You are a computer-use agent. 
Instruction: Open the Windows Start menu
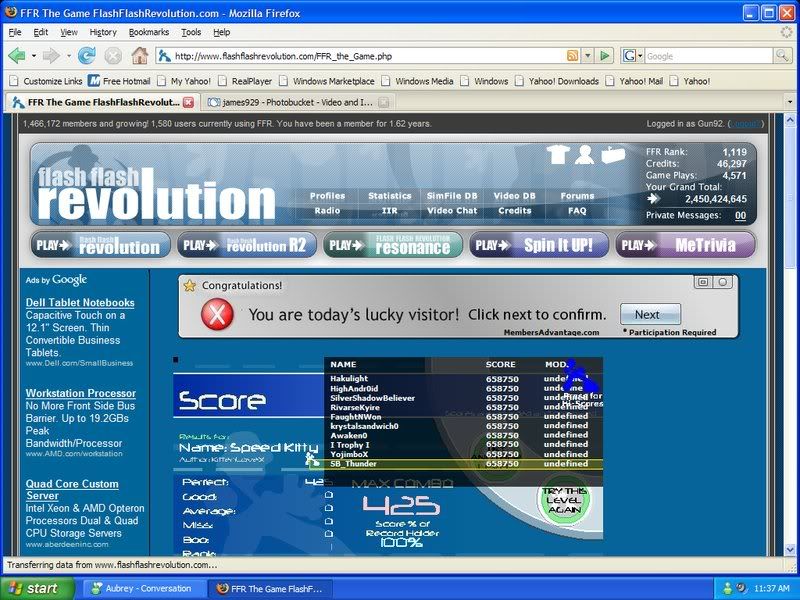coord(30,588)
